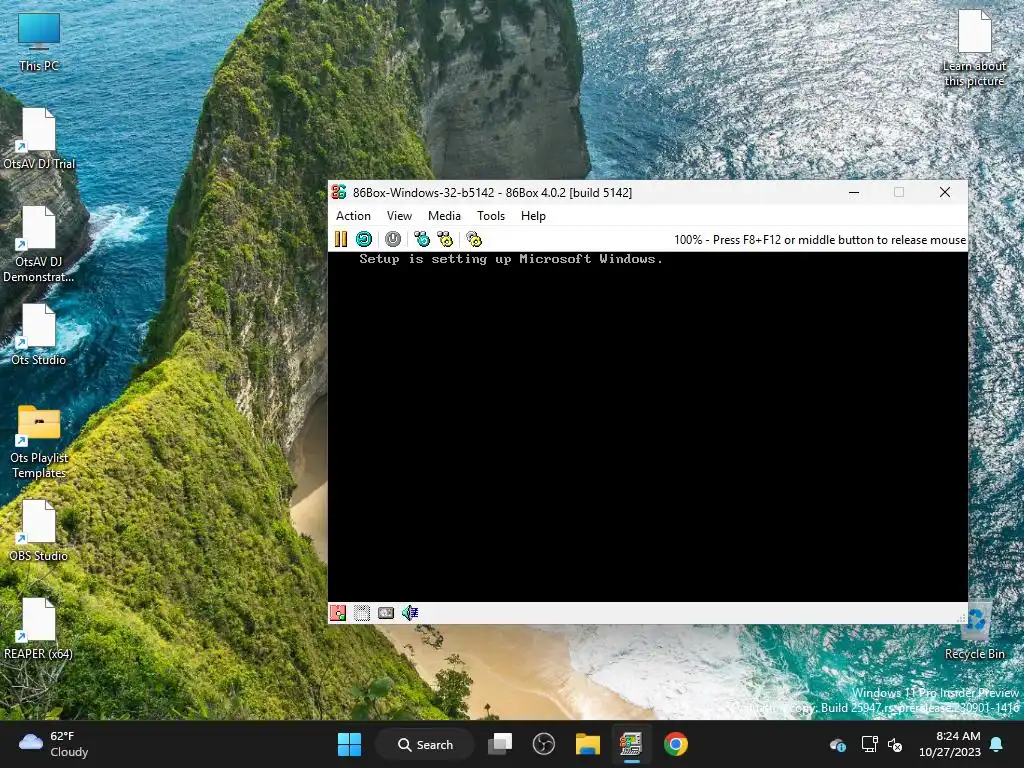Select the Ots Studio shortcut
Screen dimensions: 1024x768
coord(39,334)
